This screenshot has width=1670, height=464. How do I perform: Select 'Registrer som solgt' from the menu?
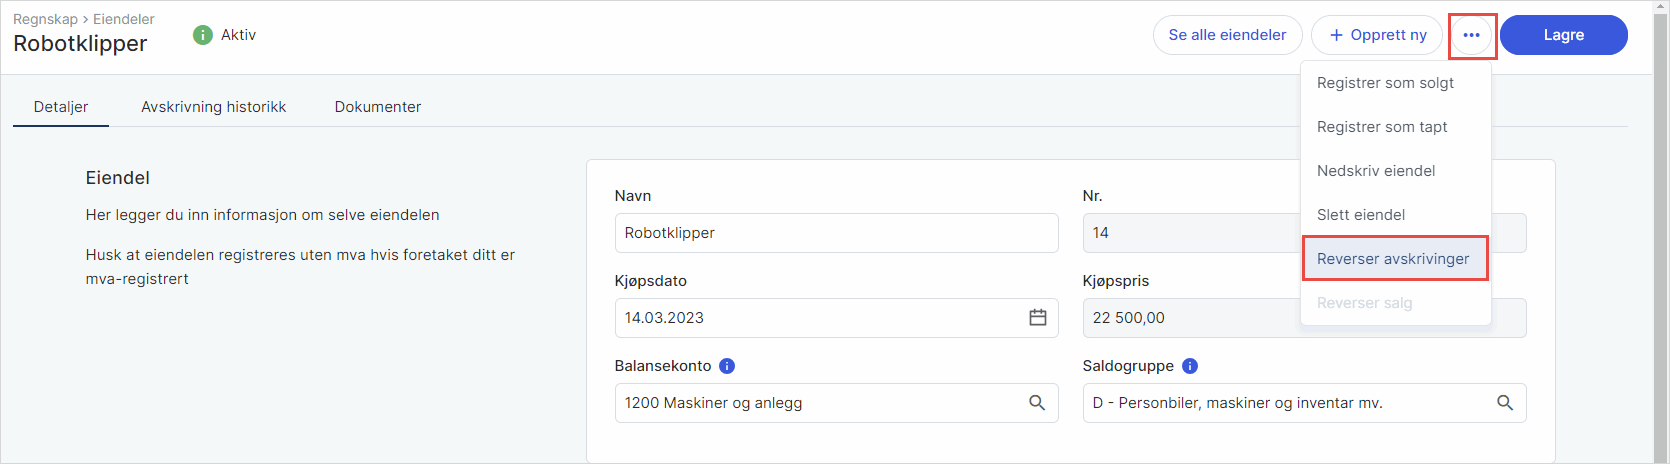click(x=1385, y=83)
